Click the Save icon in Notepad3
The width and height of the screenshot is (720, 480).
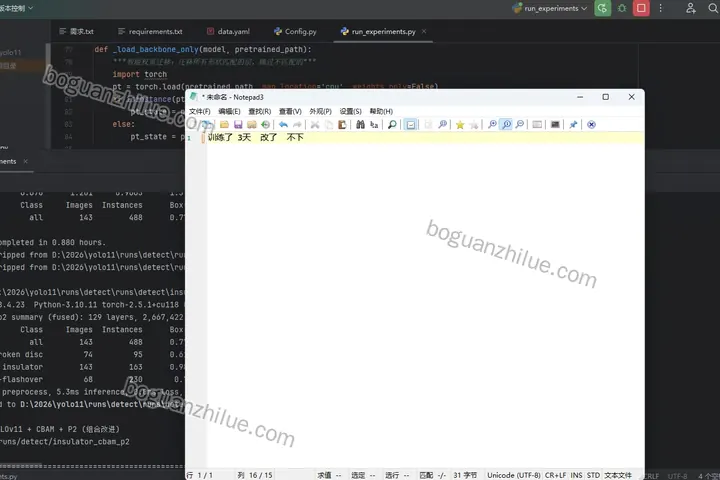point(238,124)
